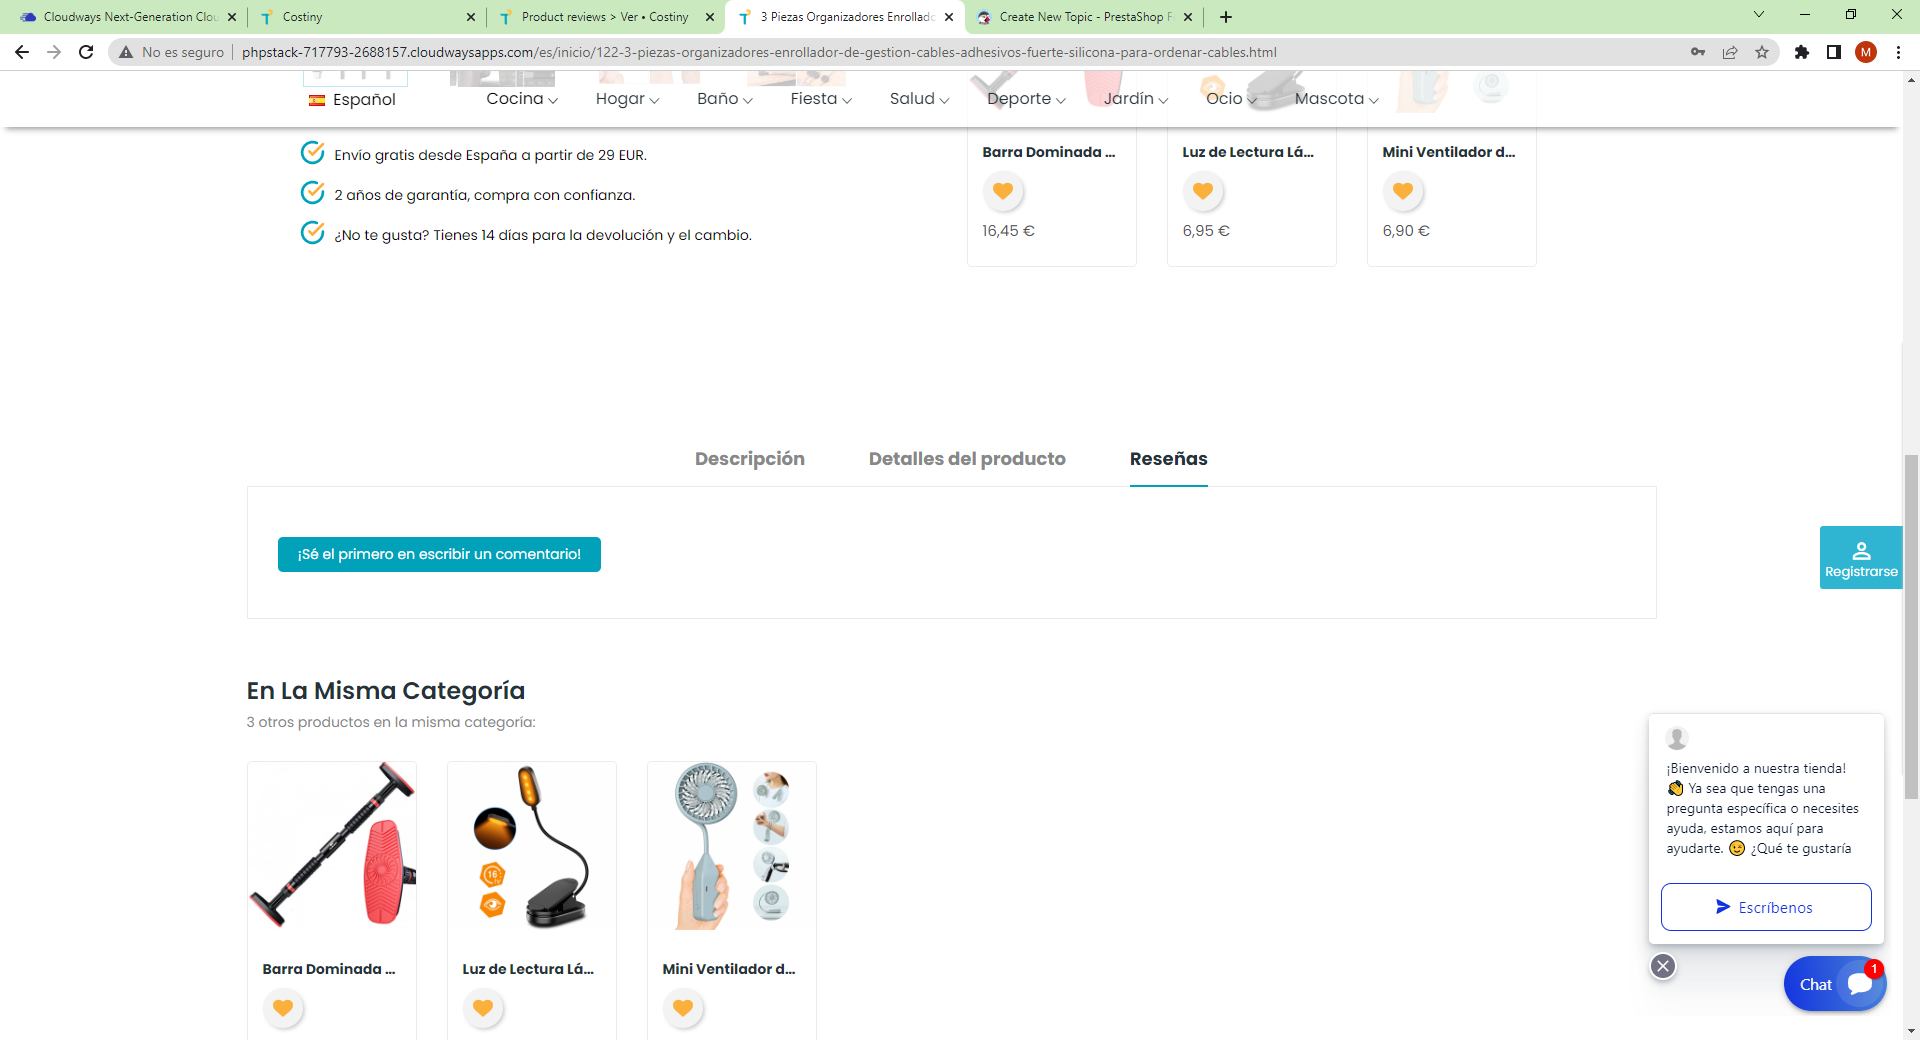Open the browser extensions puzzle icon
This screenshot has width=1920, height=1040.
coord(1802,52)
